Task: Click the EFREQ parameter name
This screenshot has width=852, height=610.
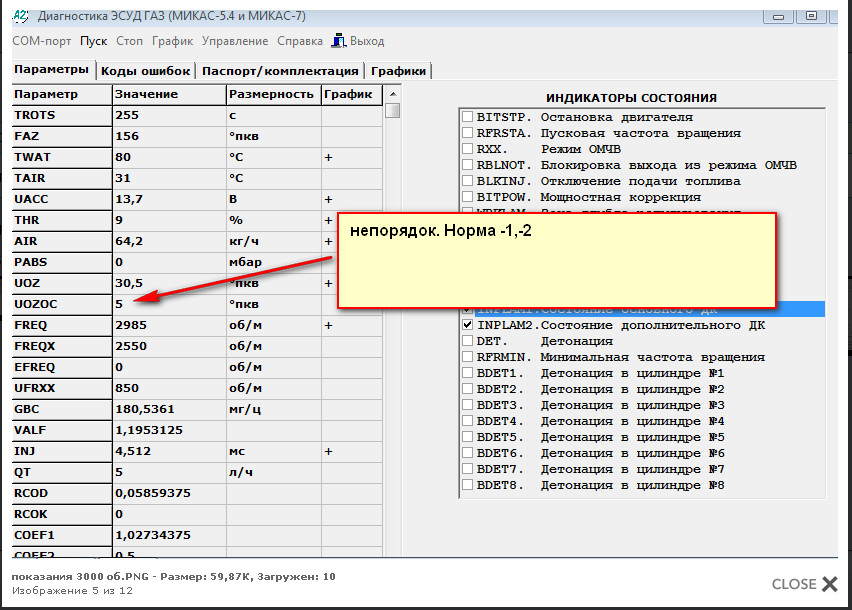Action: (34, 367)
